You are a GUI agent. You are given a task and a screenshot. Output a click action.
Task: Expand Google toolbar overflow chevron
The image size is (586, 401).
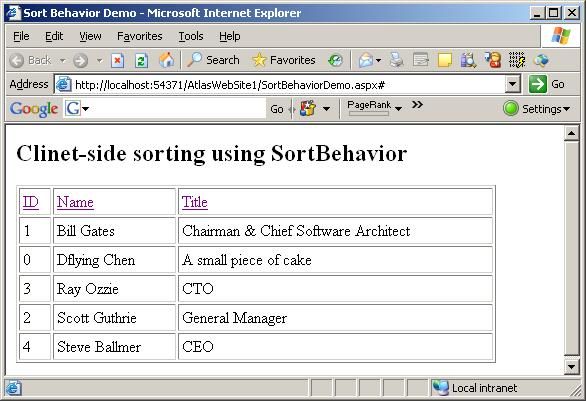coord(417,105)
